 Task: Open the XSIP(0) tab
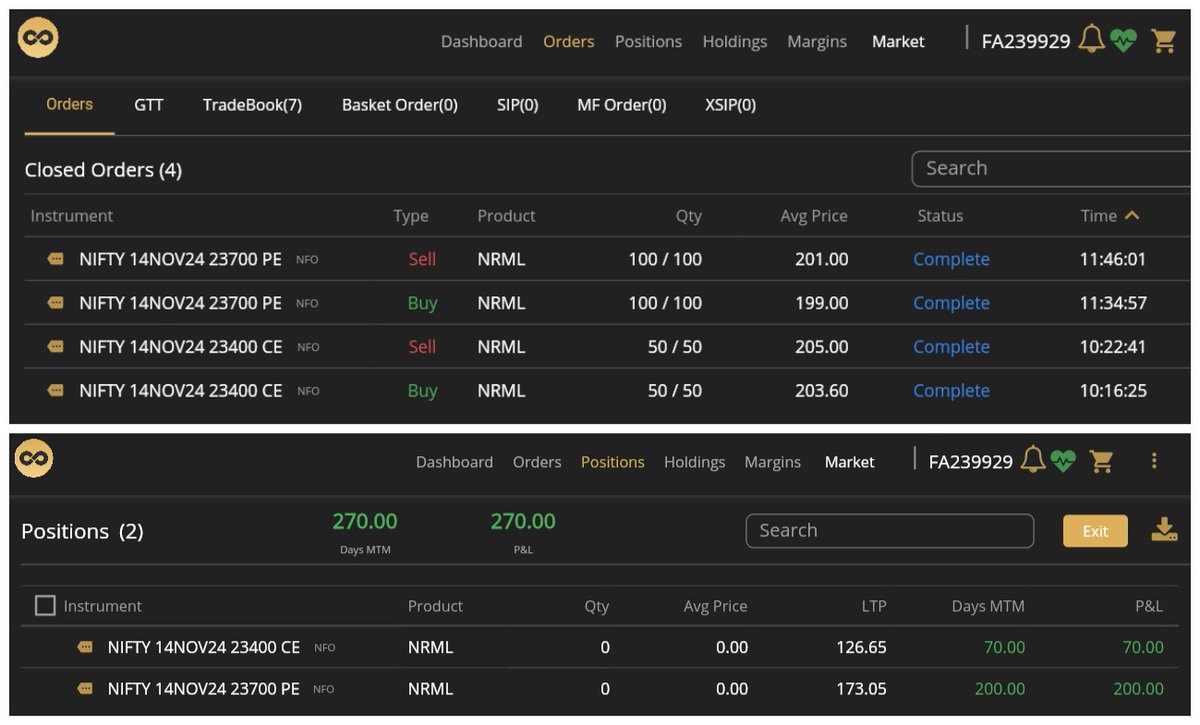(x=731, y=104)
